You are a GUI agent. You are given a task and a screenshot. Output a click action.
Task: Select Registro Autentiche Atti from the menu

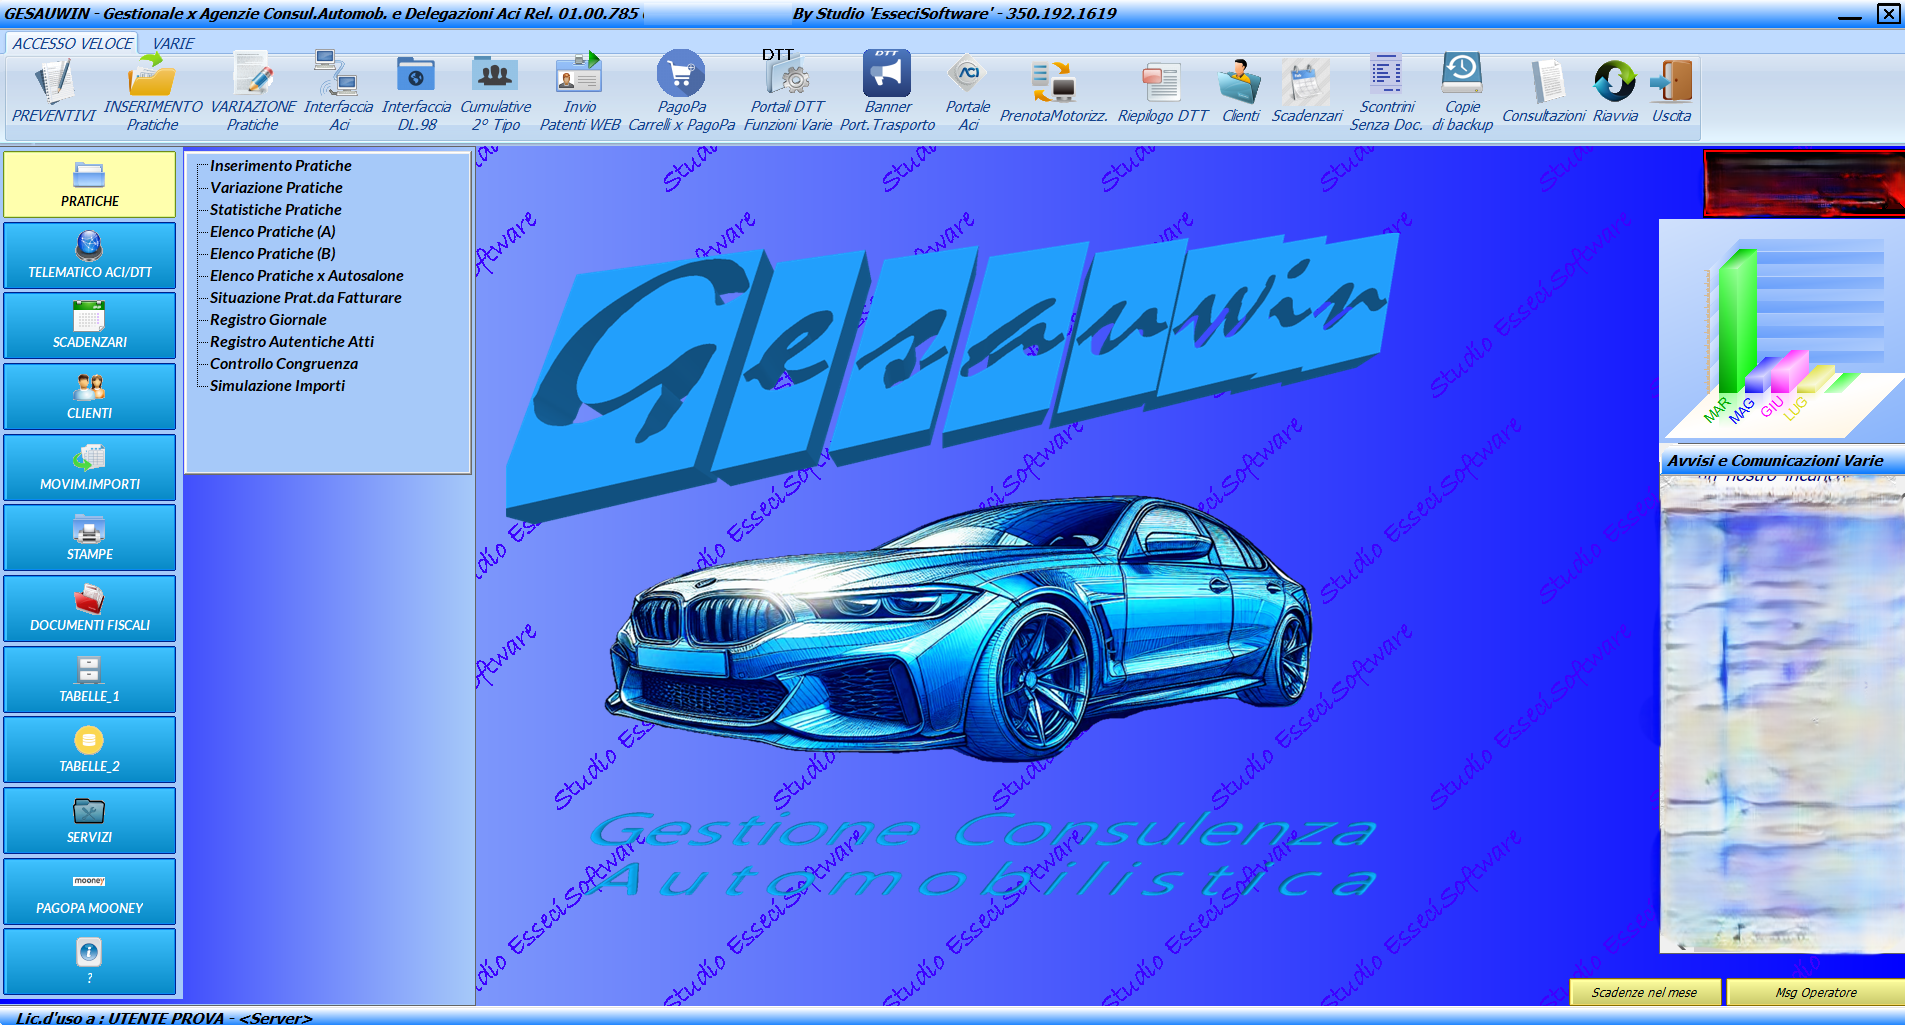pyautogui.click(x=291, y=341)
